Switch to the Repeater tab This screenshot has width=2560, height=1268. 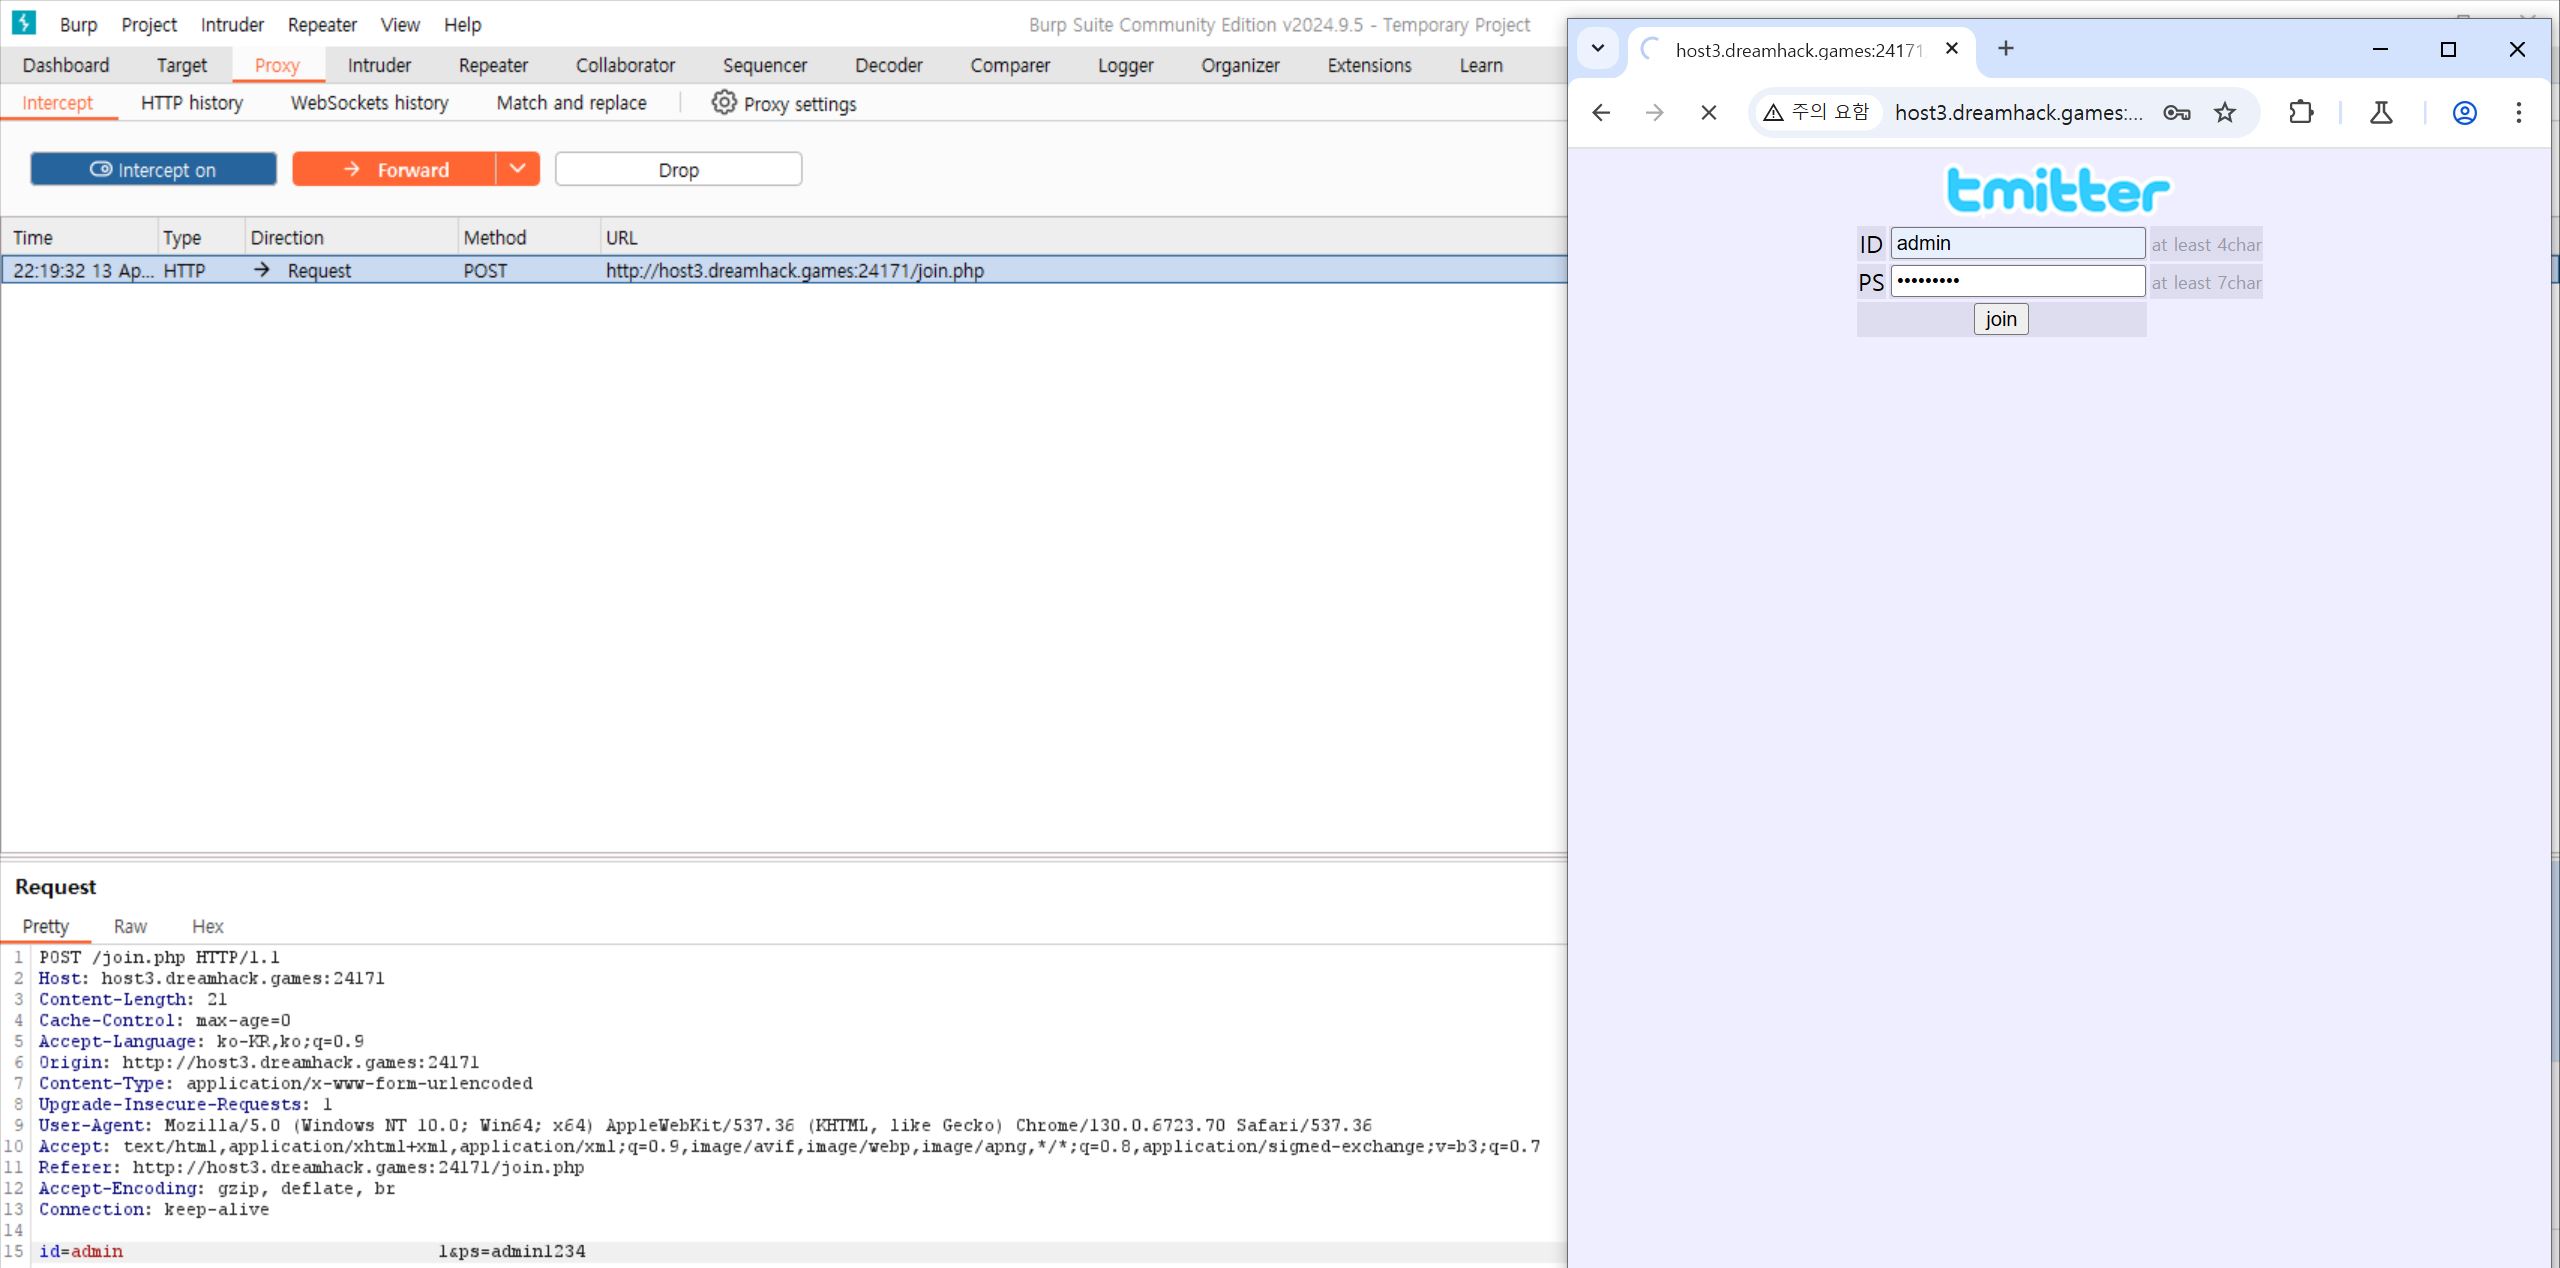click(492, 66)
